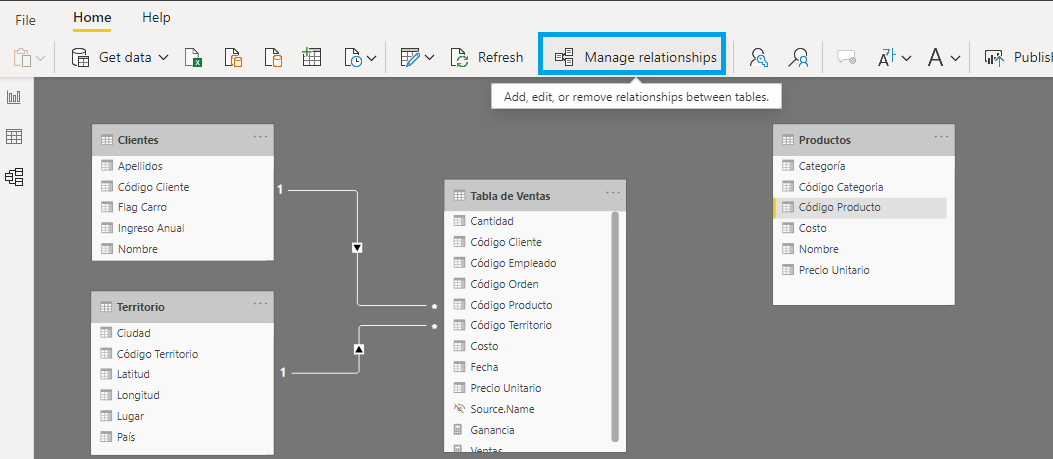Toggle visibility of hidden Source.Name field
The width and height of the screenshot is (1053, 459).
click(x=459, y=409)
